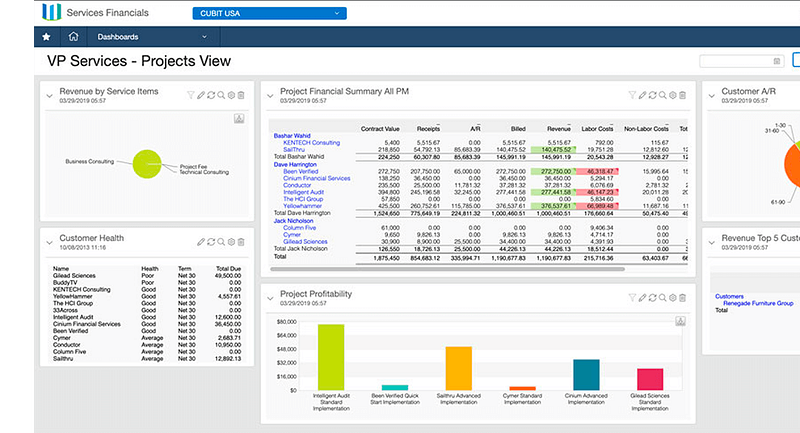Viewport: 800px width, 433px height.
Task: Collapse the Revenue by Service Items panel
Action: [48, 95]
